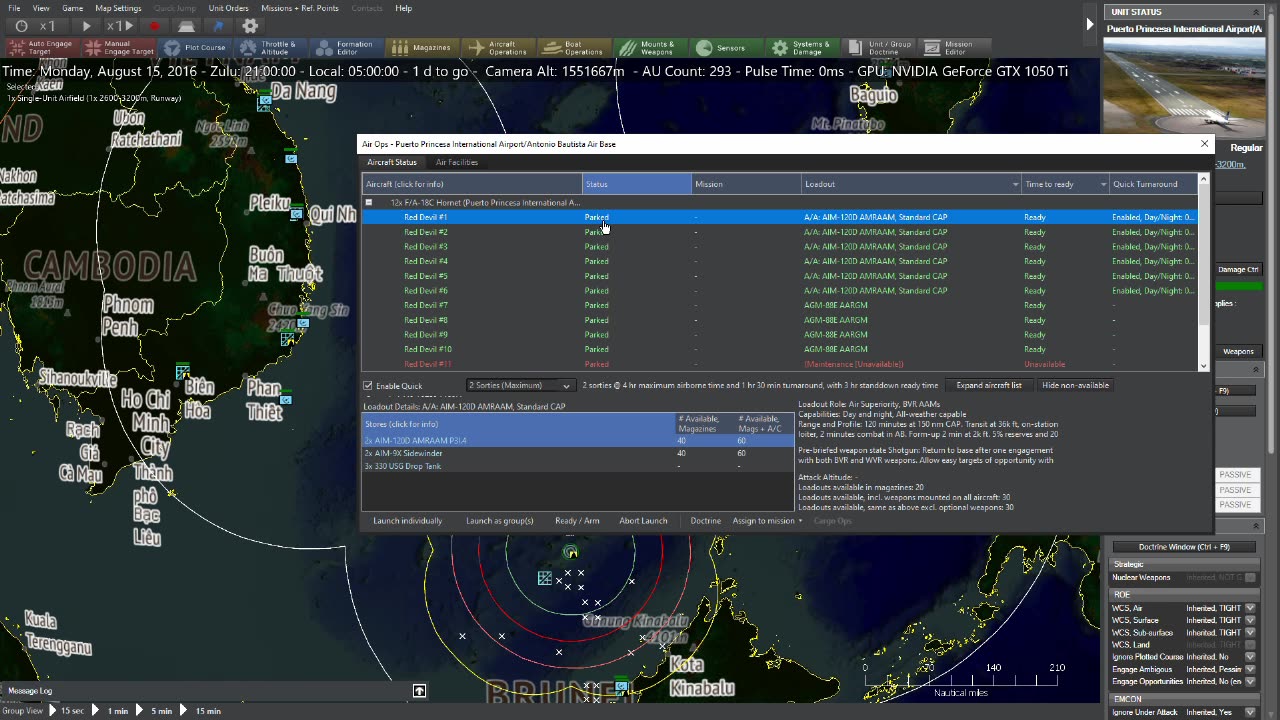Open Loadout column filter dropdown

click(1016, 184)
